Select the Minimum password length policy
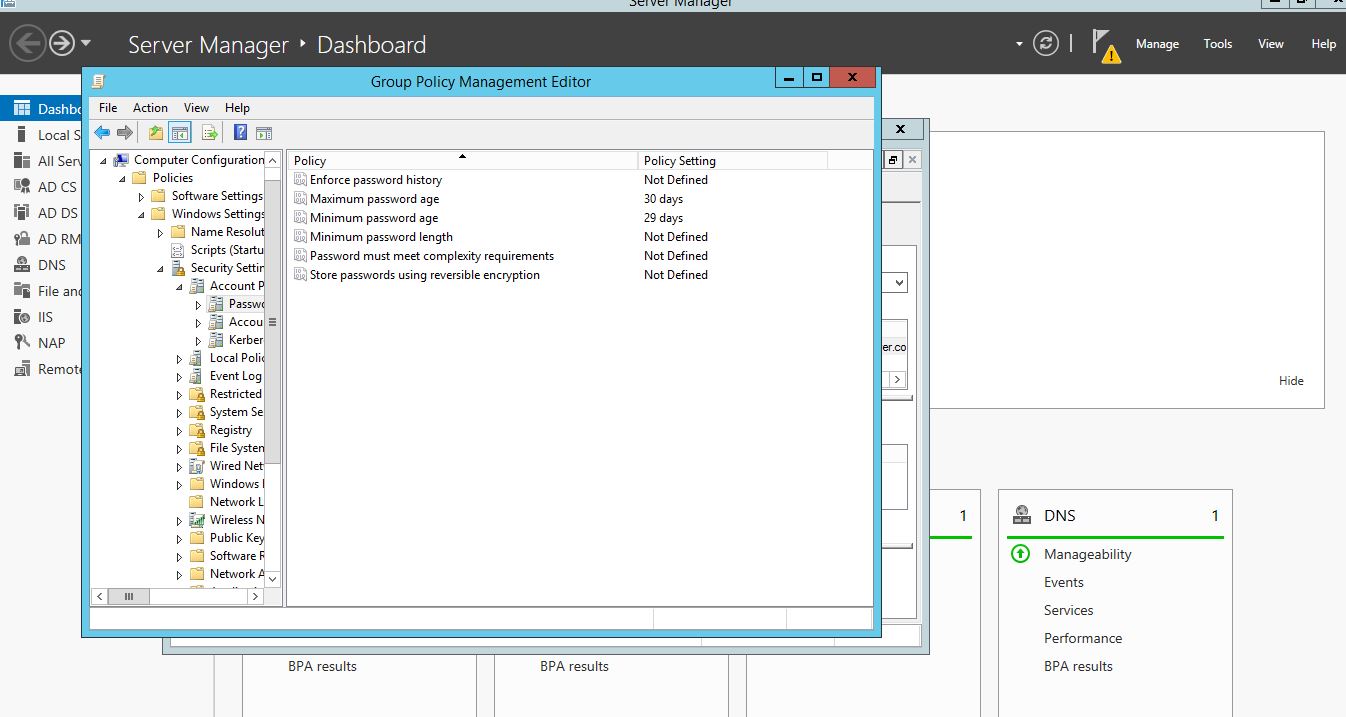The image size is (1346, 717). tap(381, 237)
